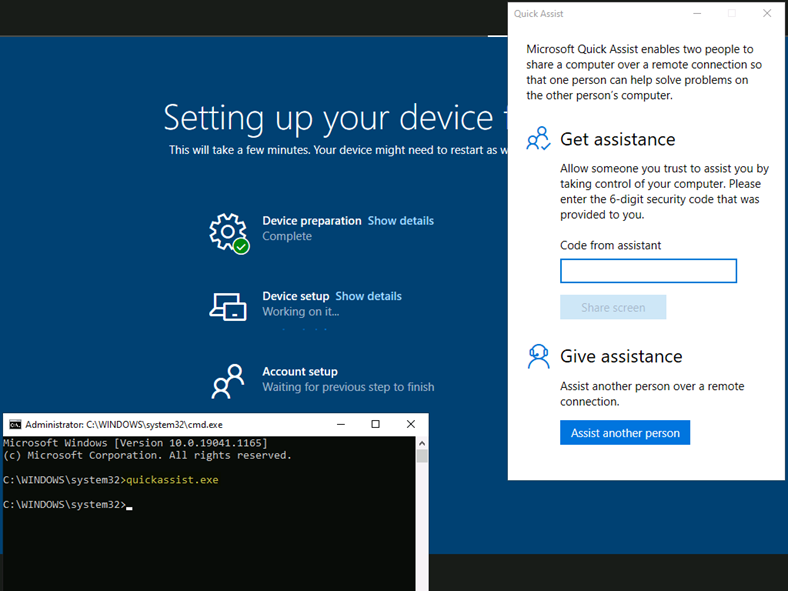
Task: Click 'Waiting for previous step to finish'
Action: [348, 387]
